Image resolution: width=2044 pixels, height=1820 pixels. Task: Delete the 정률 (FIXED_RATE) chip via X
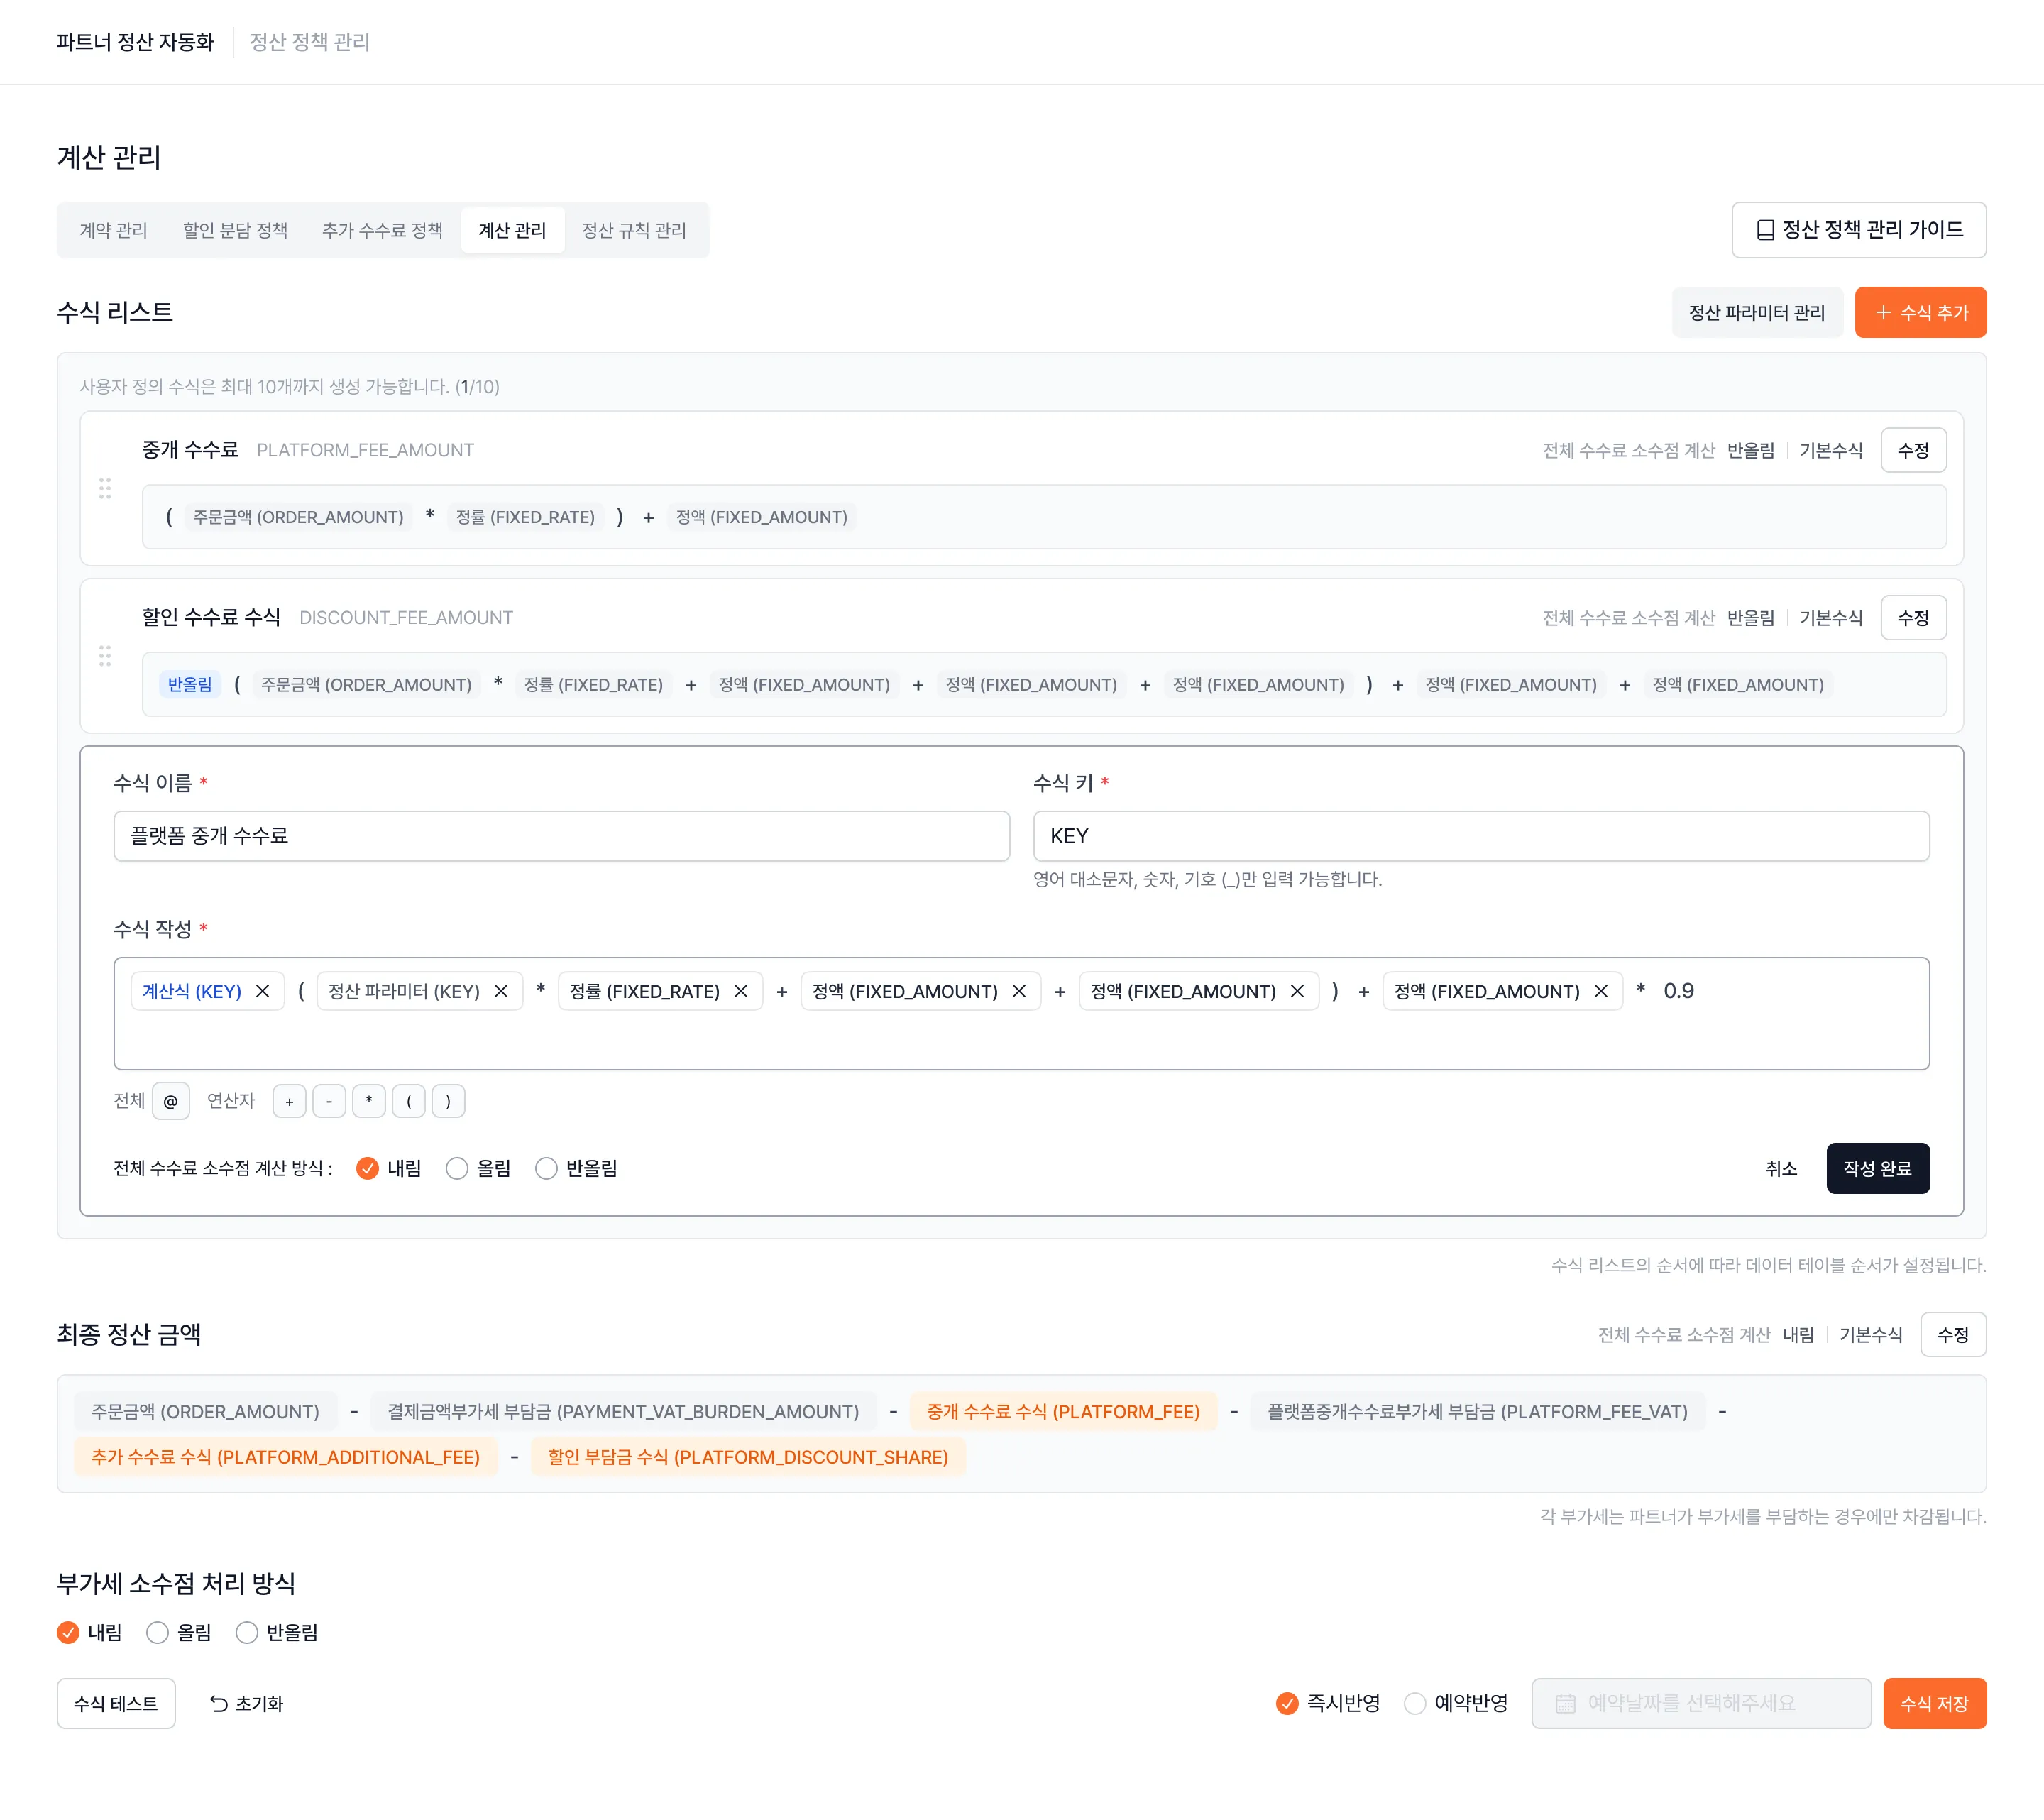(x=741, y=991)
